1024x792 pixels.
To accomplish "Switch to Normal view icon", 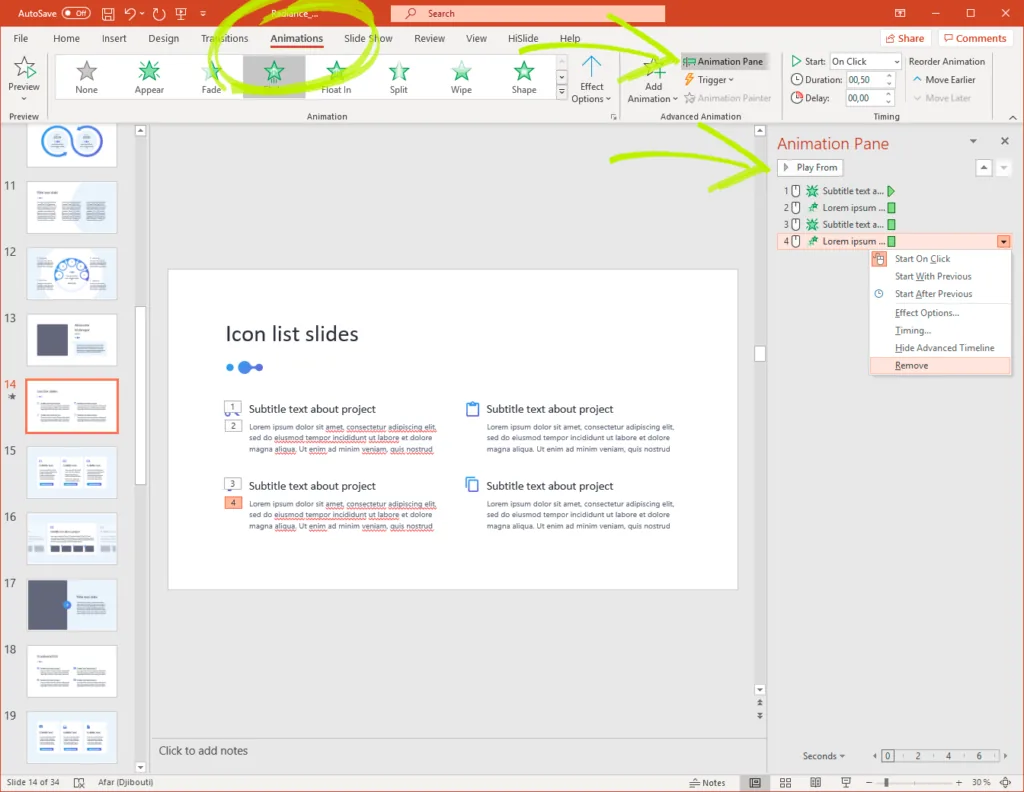I will pyautogui.click(x=755, y=782).
